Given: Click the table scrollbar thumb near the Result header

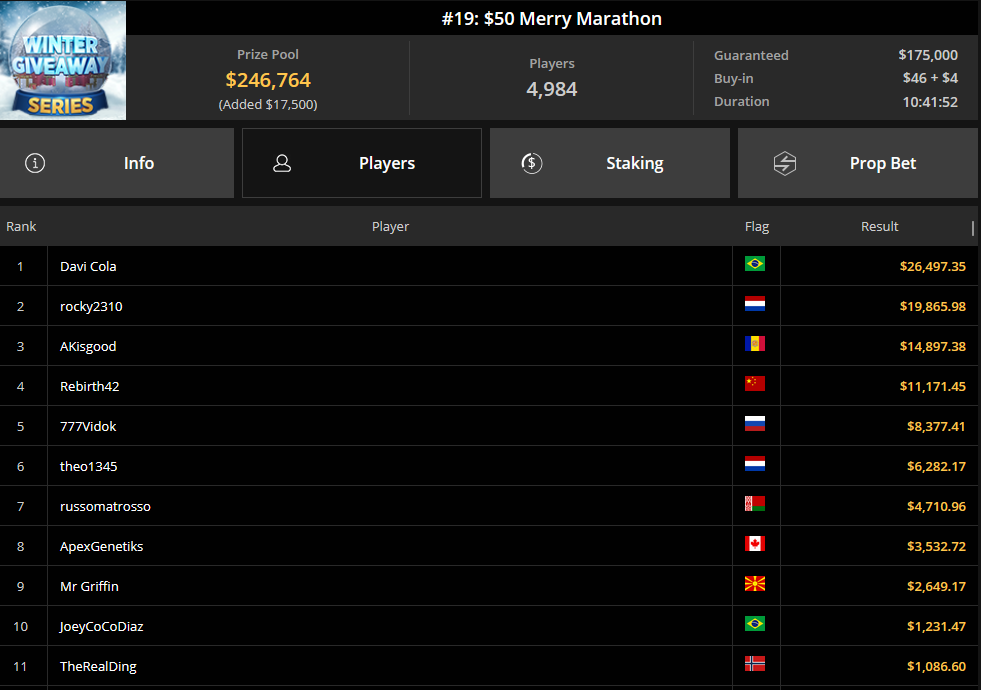Looking at the screenshot, I should [x=972, y=228].
